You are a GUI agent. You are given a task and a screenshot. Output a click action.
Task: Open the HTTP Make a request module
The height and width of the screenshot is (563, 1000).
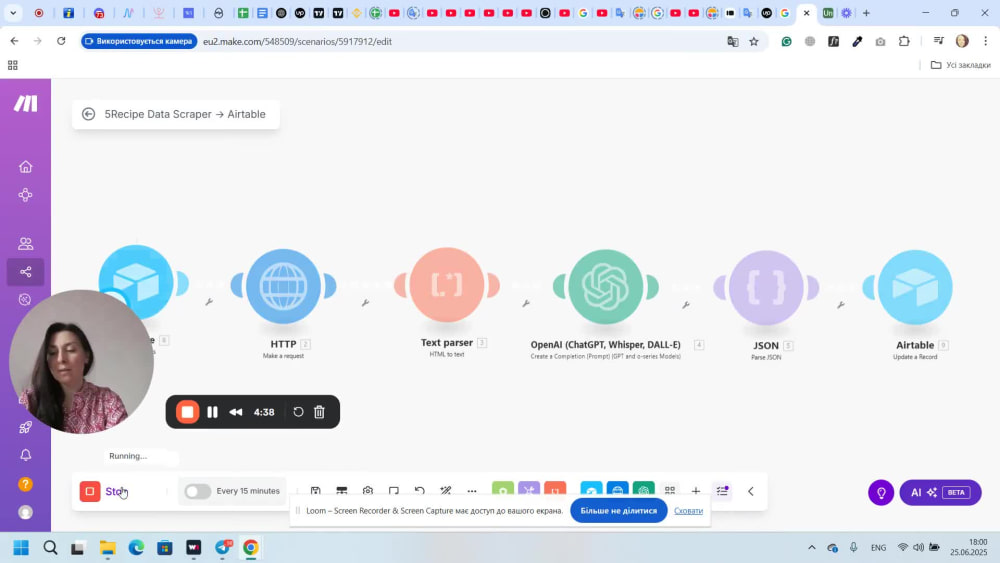tap(283, 286)
